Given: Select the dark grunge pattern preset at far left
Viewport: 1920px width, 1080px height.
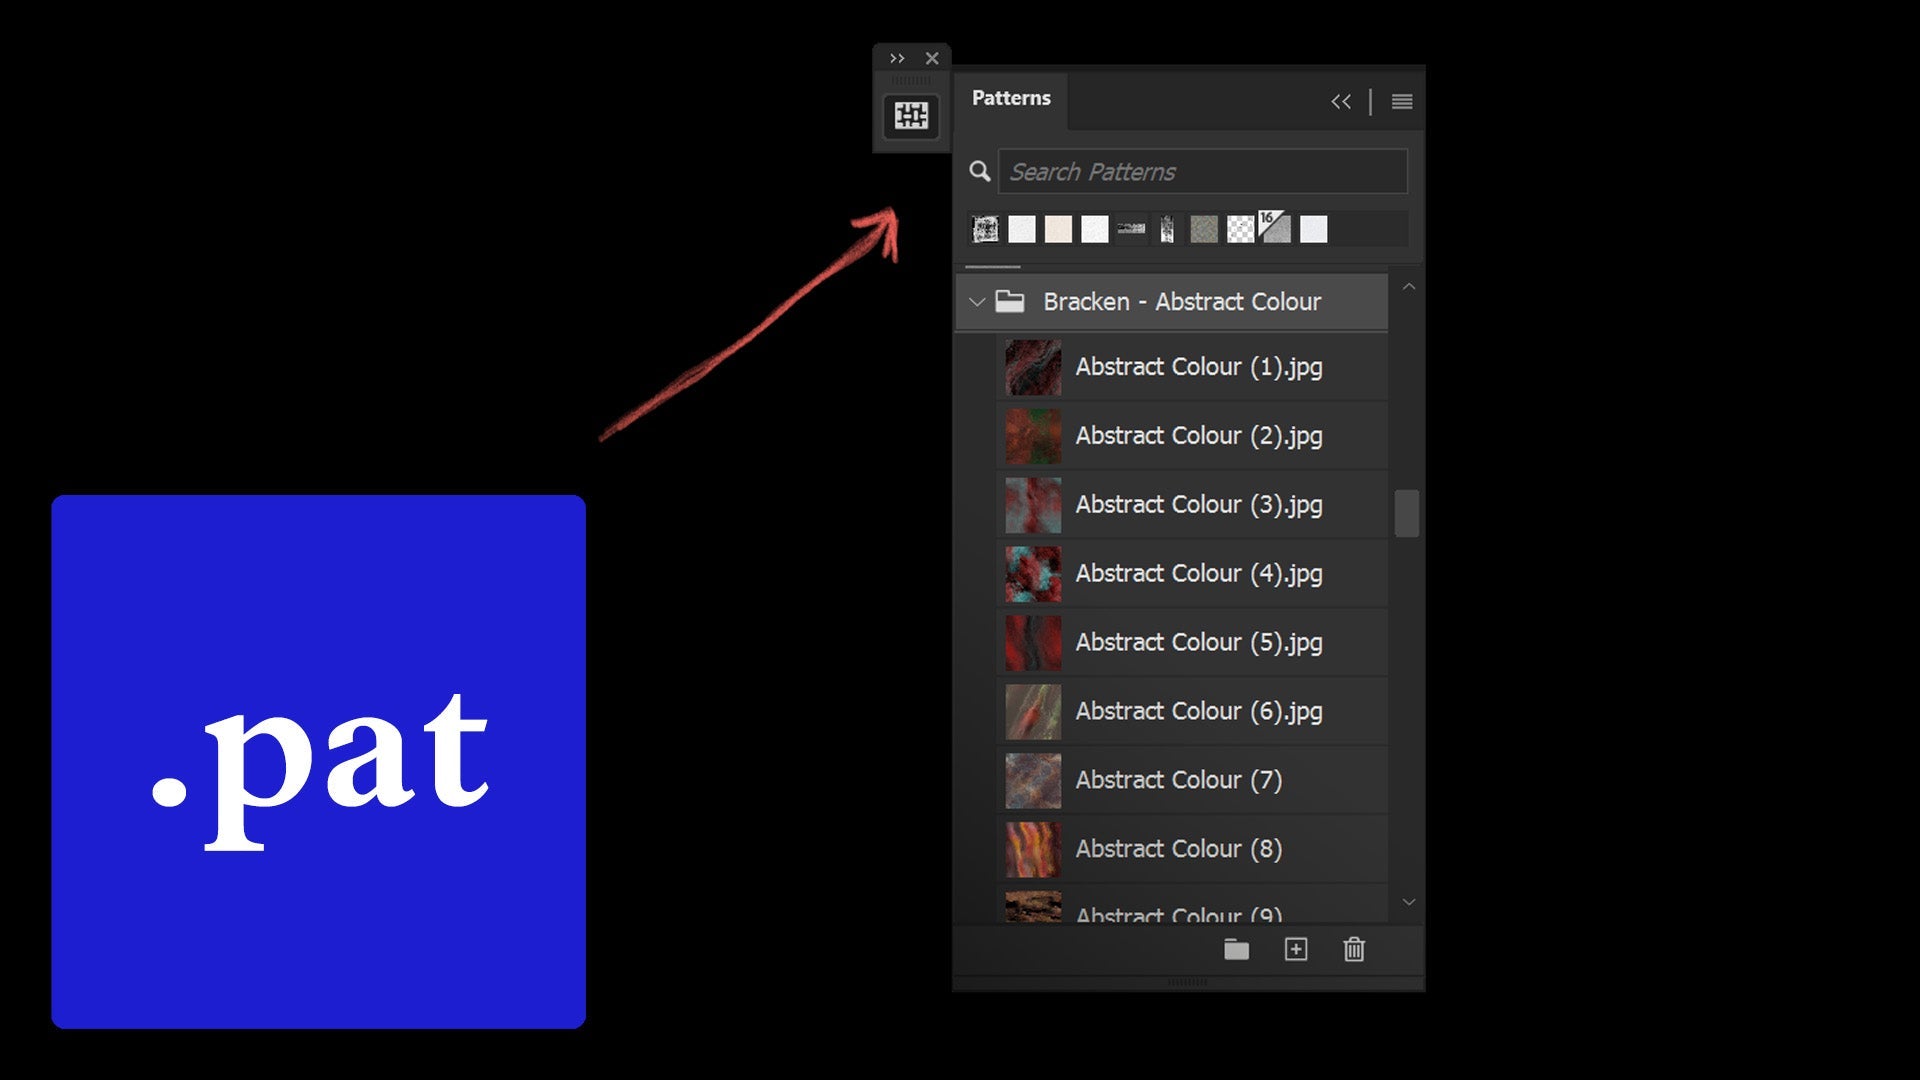Looking at the screenshot, I should click(x=985, y=229).
